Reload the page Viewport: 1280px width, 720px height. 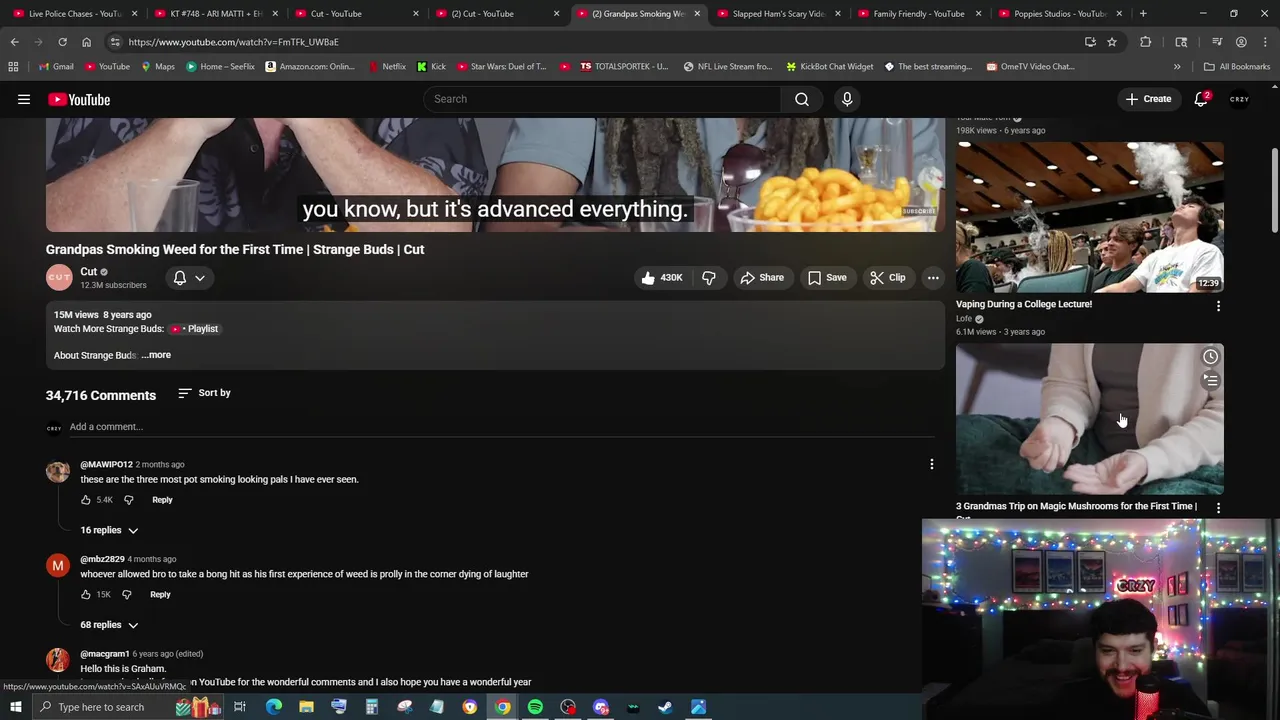tap(62, 42)
